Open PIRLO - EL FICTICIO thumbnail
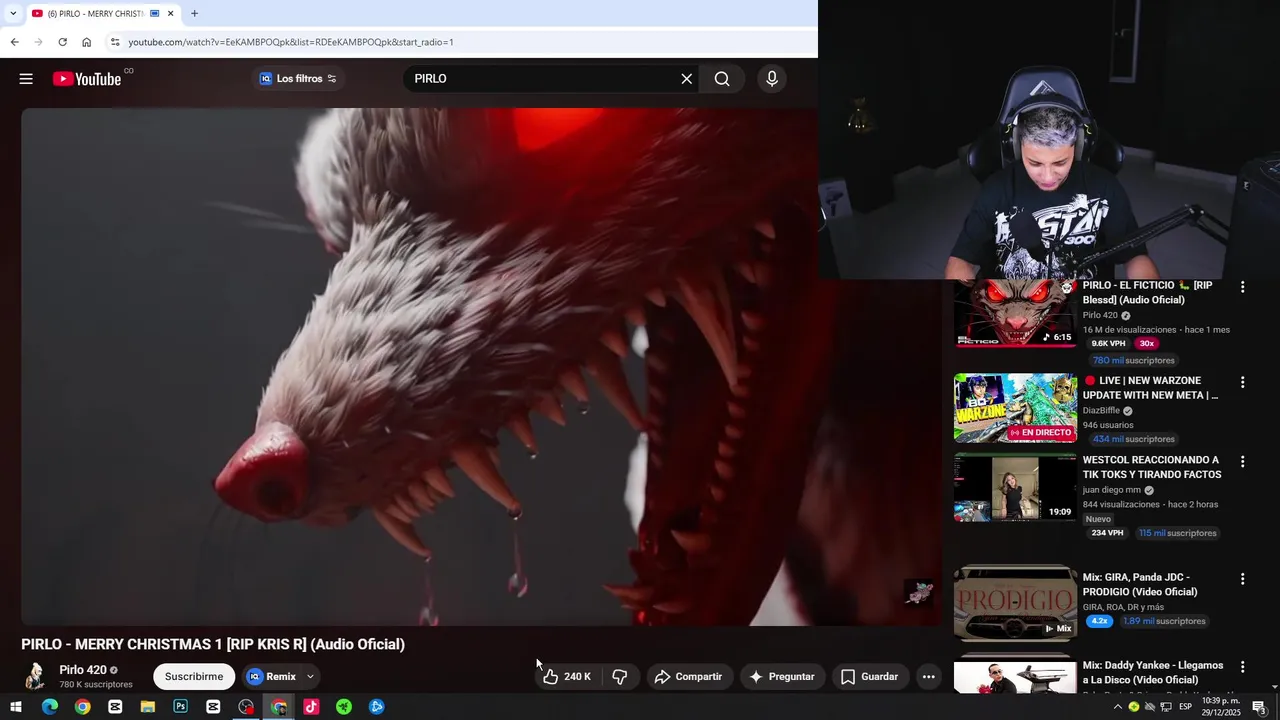The width and height of the screenshot is (1280, 720). point(1015,314)
